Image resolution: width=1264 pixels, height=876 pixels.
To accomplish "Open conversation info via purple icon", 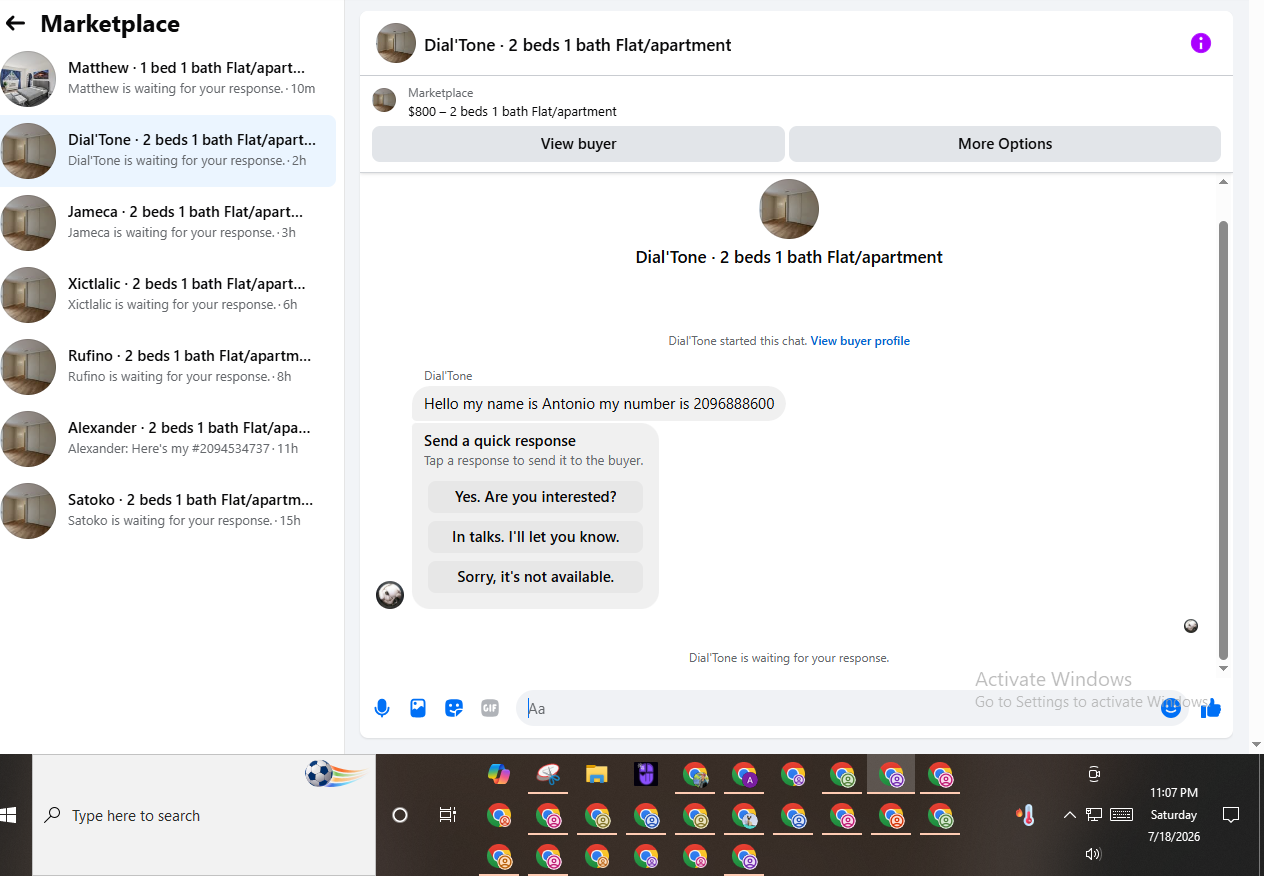I will pyautogui.click(x=1201, y=43).
